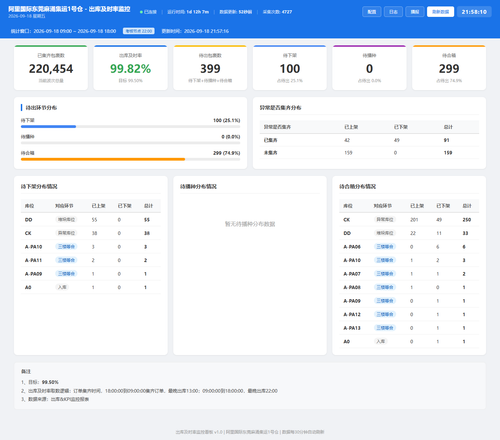This screenshot has height=440, width=500.
Task: Select the 399 pending packages card
Action: tap(210, 68)
